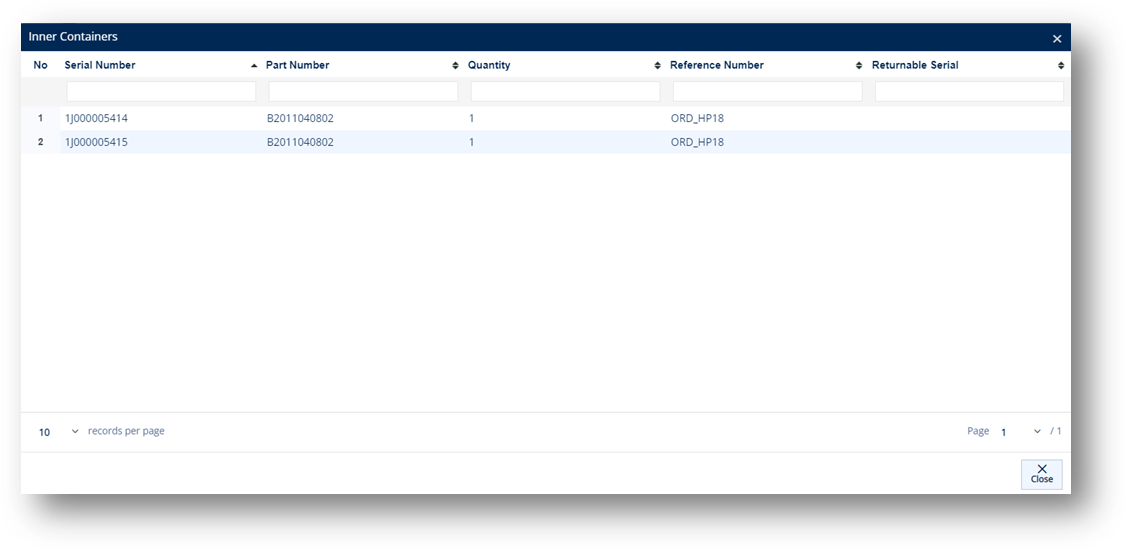The image size is (1126, 549).
Task: Click the Close button at bottom right
Action: click(1041, 474)
